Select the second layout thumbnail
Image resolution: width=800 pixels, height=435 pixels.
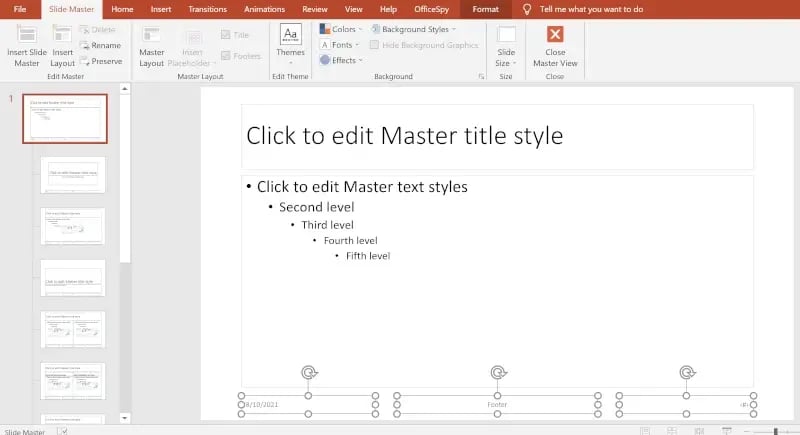click(x=73, y=174)
